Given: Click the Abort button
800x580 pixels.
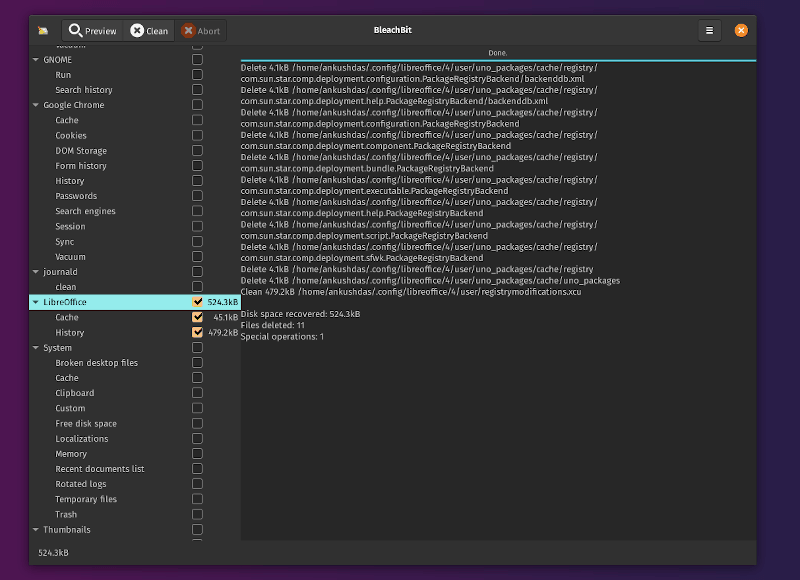Looking at the screenshot, I should coord(201,31).
